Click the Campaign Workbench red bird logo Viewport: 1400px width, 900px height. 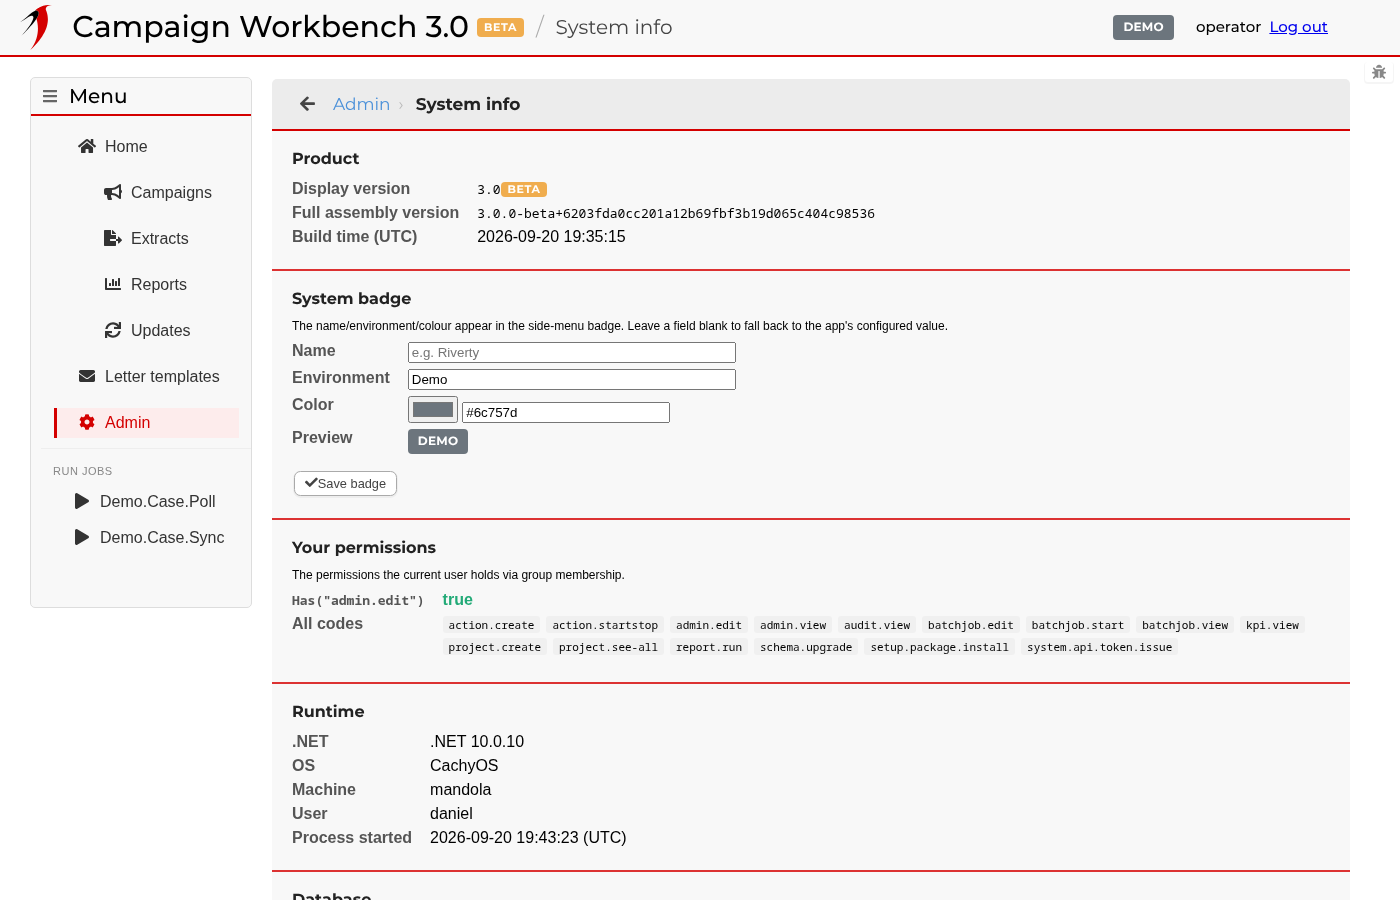36,26
